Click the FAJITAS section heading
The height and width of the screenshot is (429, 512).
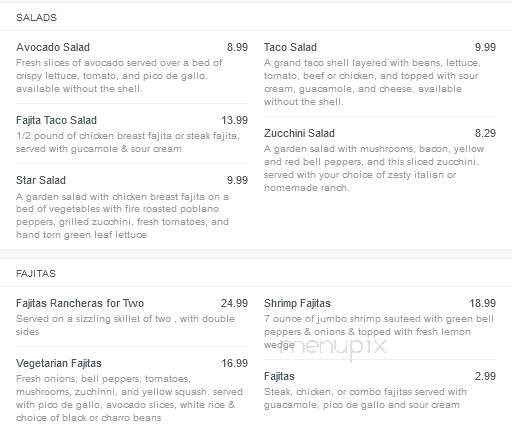[x=36, y=274]
